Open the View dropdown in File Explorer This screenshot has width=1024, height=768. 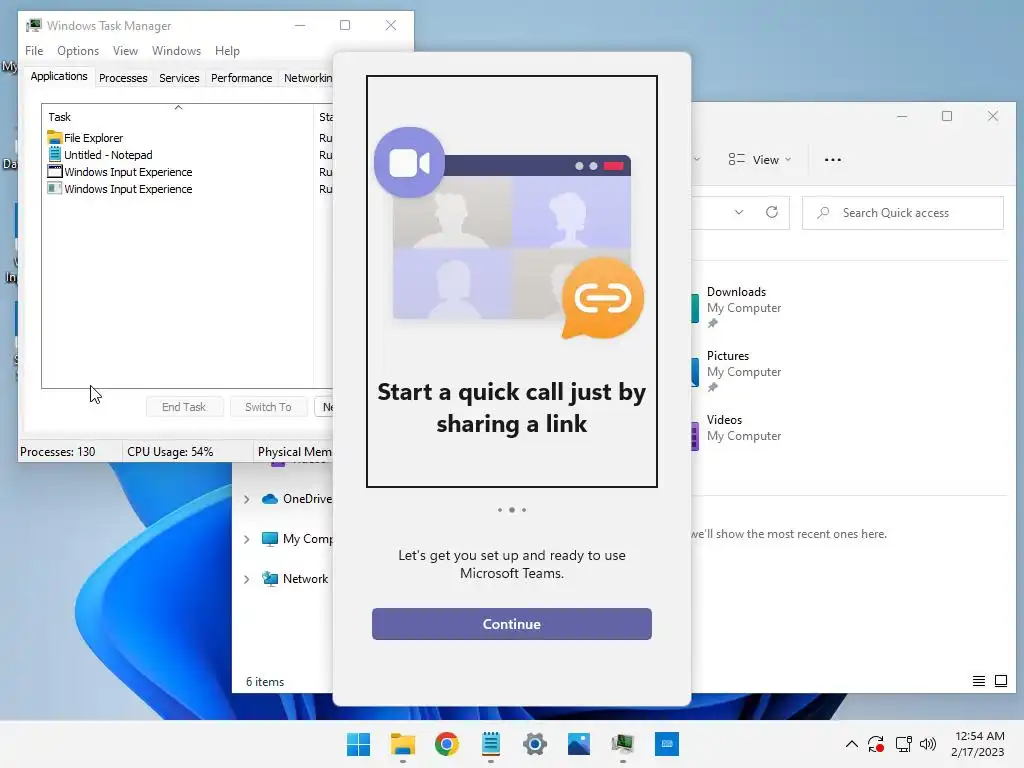pyautogui.click(x=760, y=160)
